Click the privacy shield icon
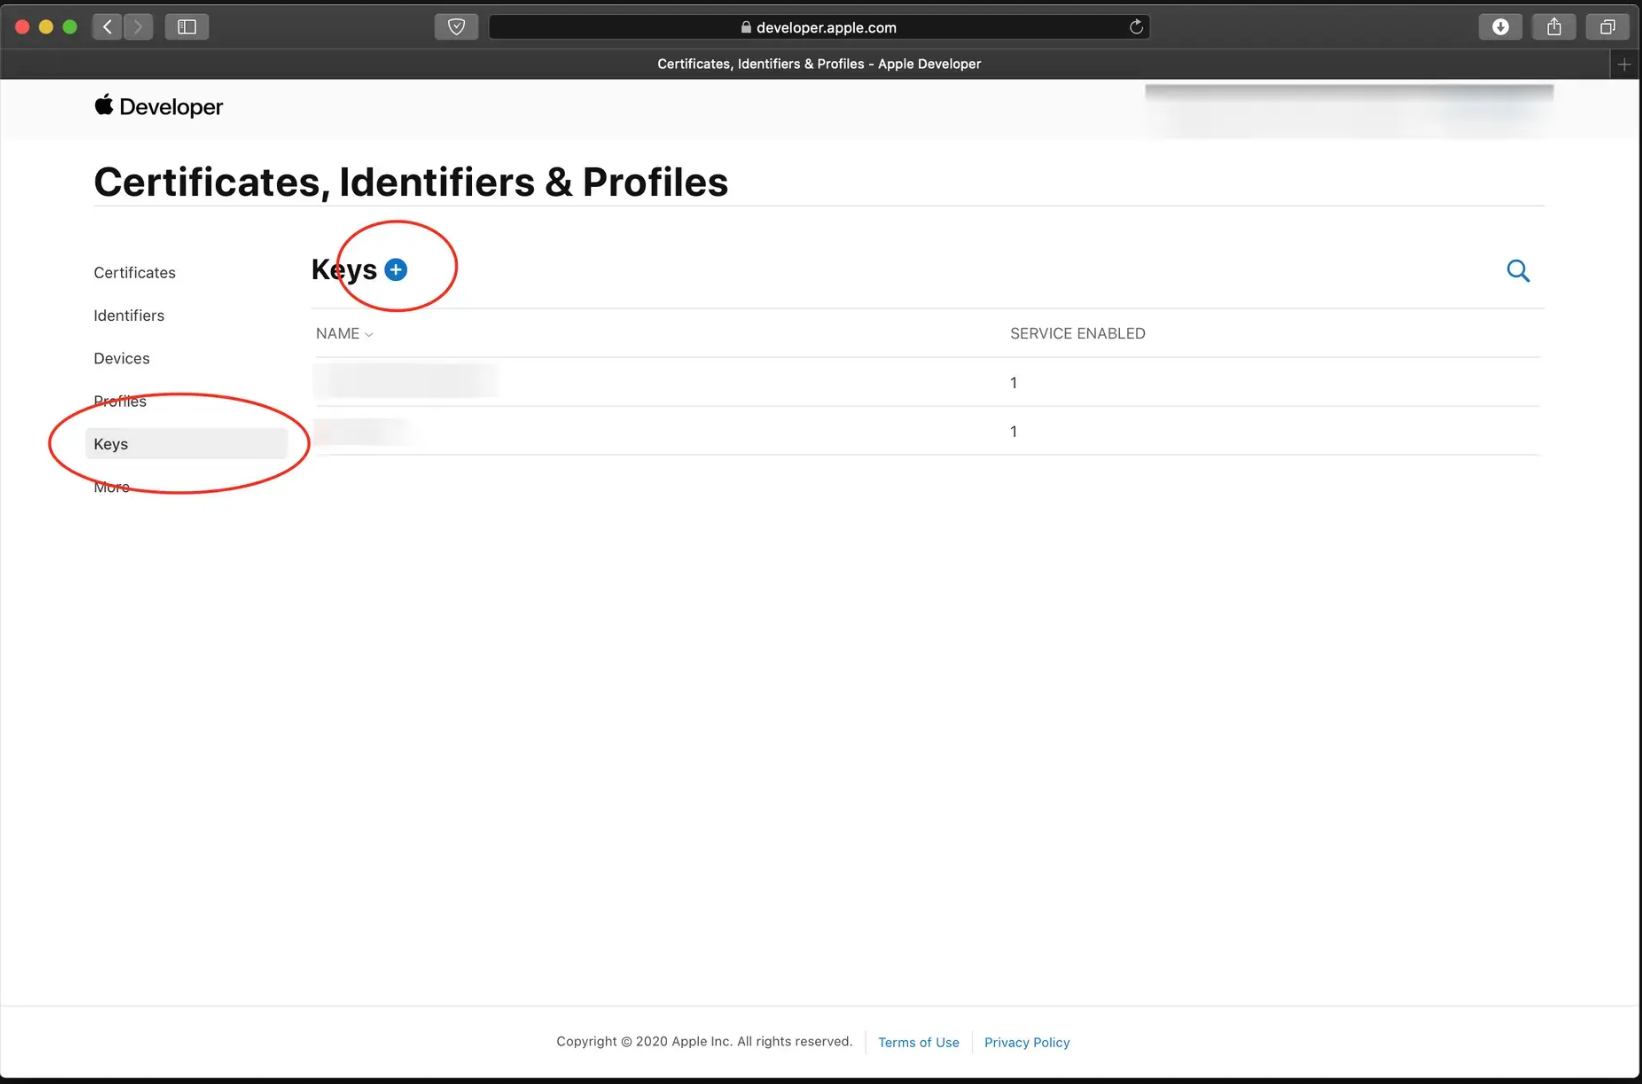 [x=456, y=27]
